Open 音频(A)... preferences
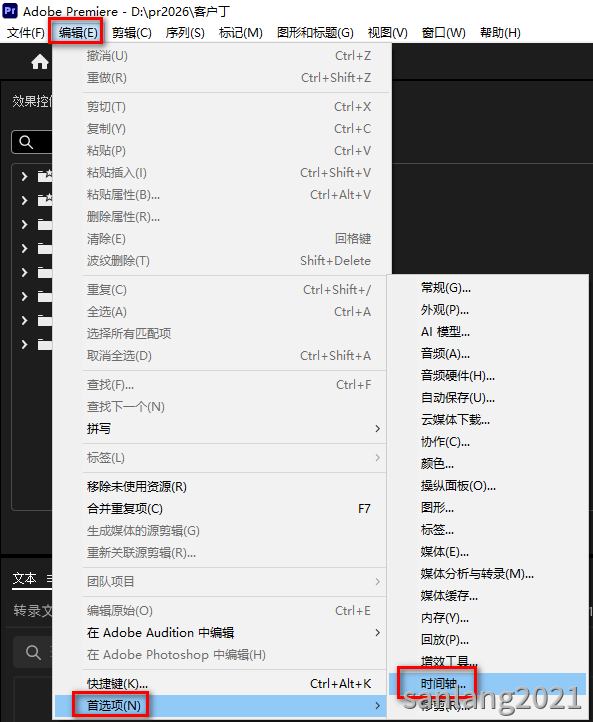The width and height of the screenshot is (593, 722). pyautogui.click(x=488, y=354)
